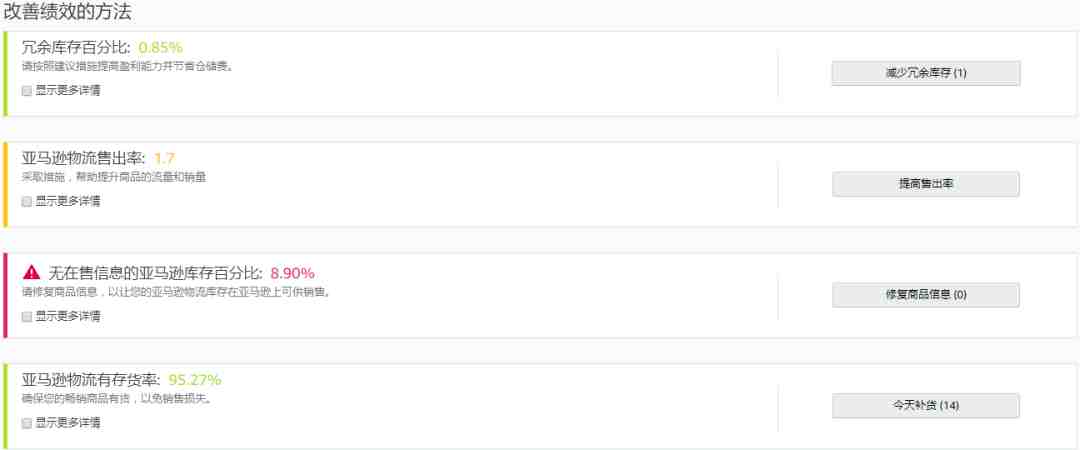The width and height of the screenshot is (1080, 450).
Task: Select the 修复商品信息 (0) button
Action: [x=926, y=295]
